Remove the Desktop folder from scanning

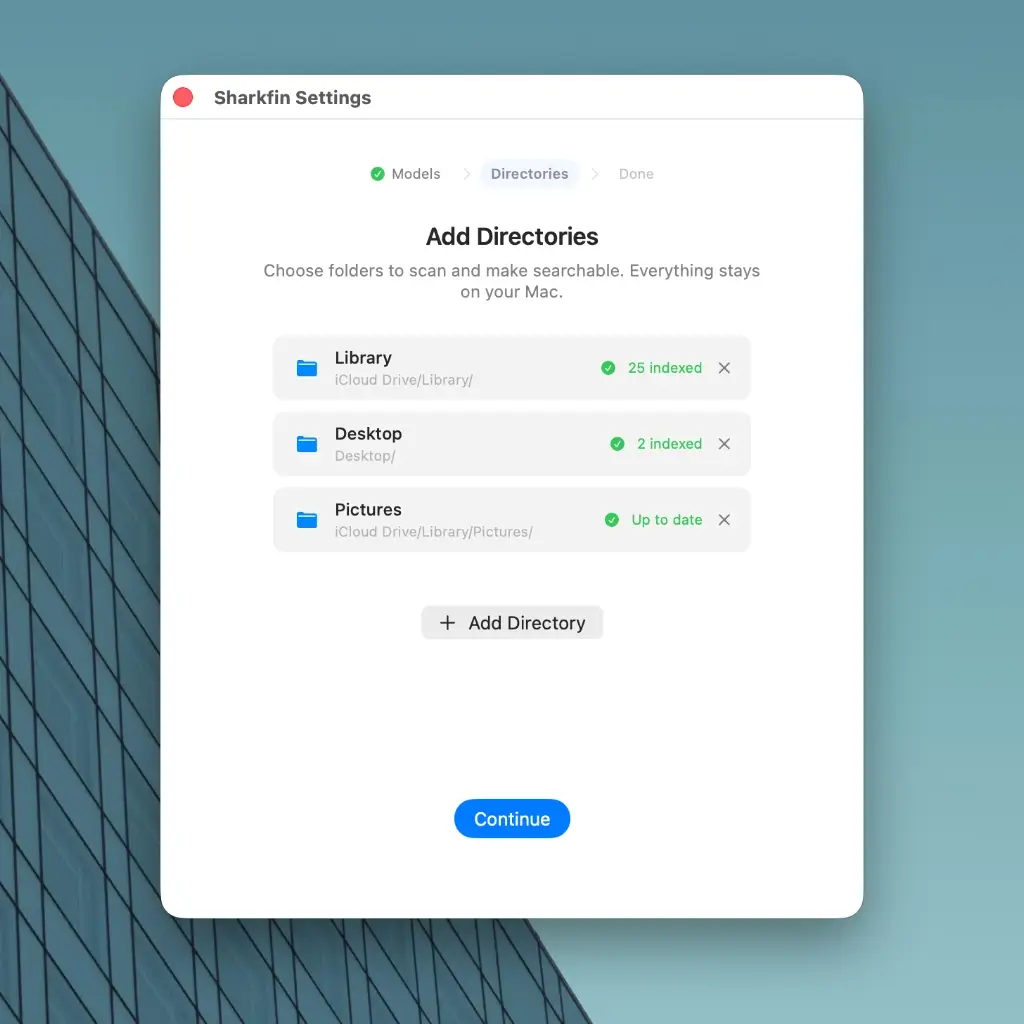[724, 444]
